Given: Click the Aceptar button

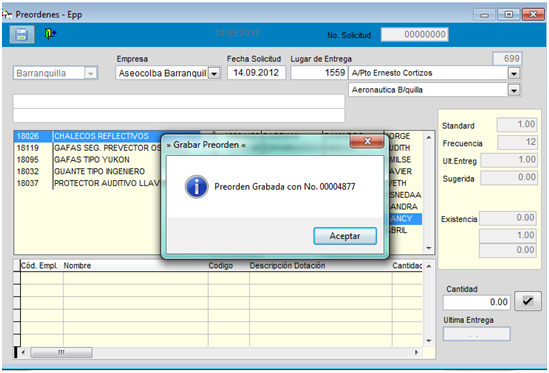Looking at the screenshot, I should pyautogui.click(x=345, y=236).
